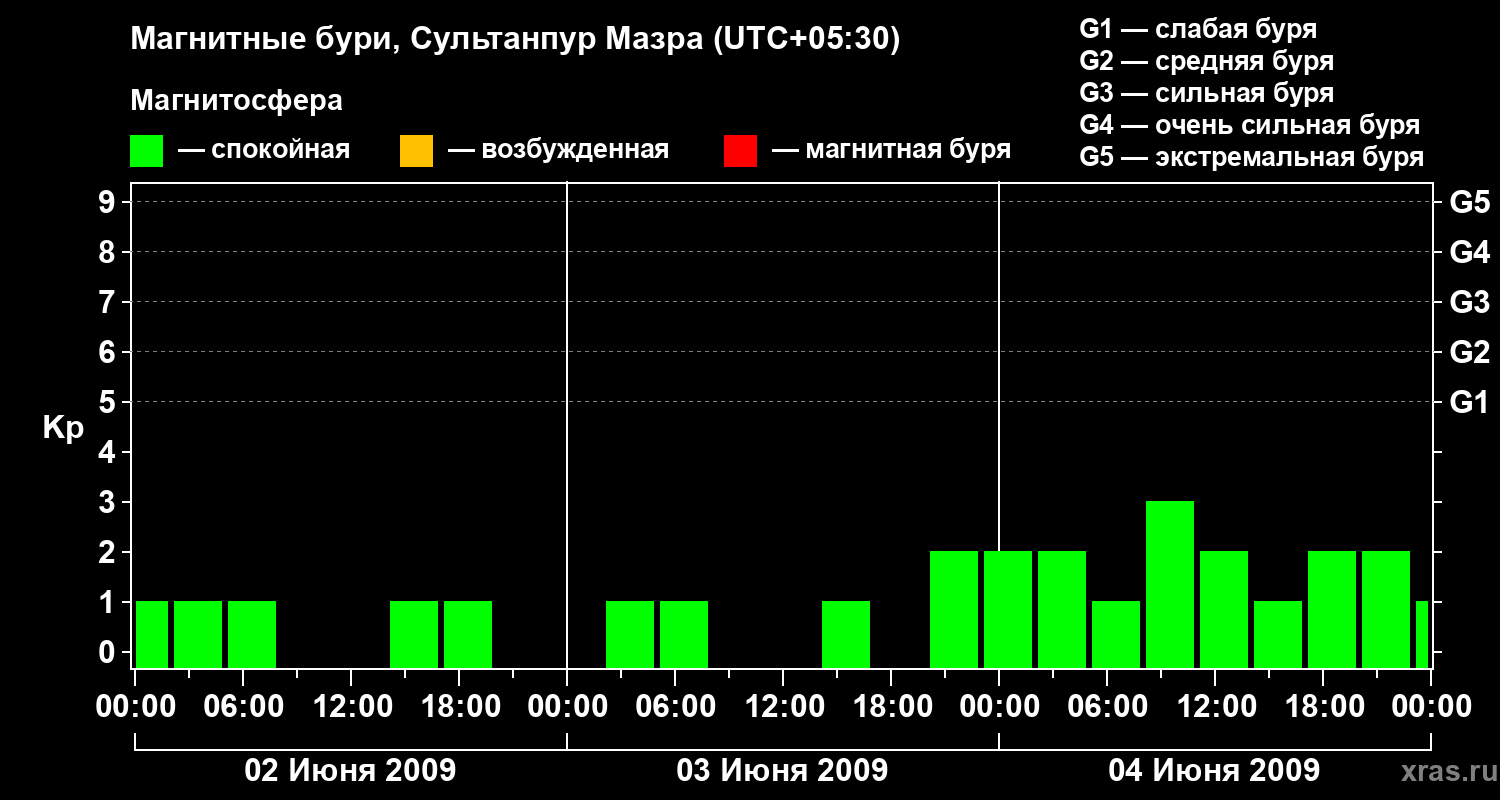Screen dimensions: 1500x800
Task: Click the 'Магнитосфера' heading
Action: click(236, 101)
